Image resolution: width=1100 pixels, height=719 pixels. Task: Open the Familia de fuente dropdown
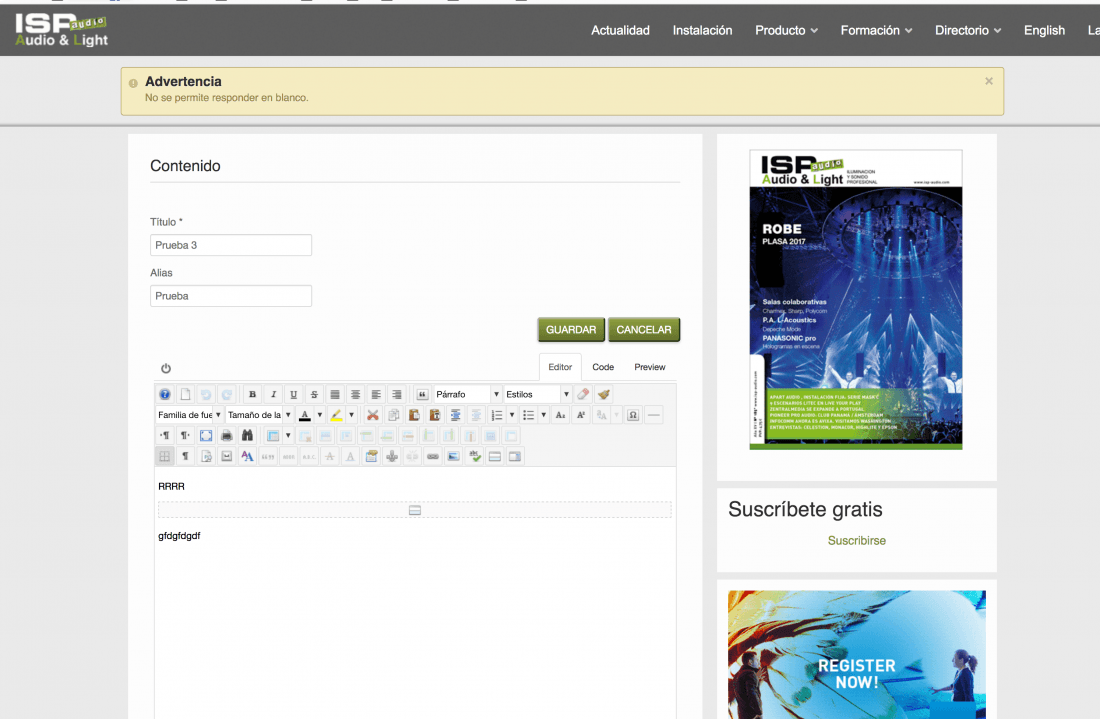(x=189, y=415)
